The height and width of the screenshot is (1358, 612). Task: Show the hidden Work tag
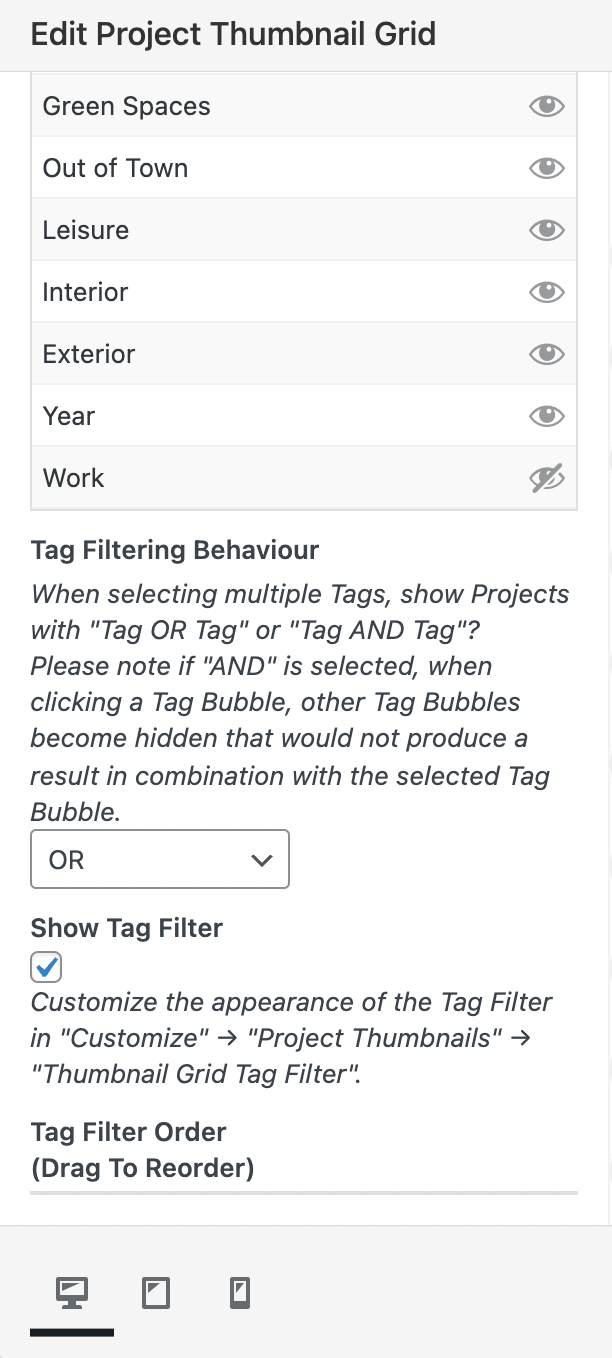click(x=546, y=478)
